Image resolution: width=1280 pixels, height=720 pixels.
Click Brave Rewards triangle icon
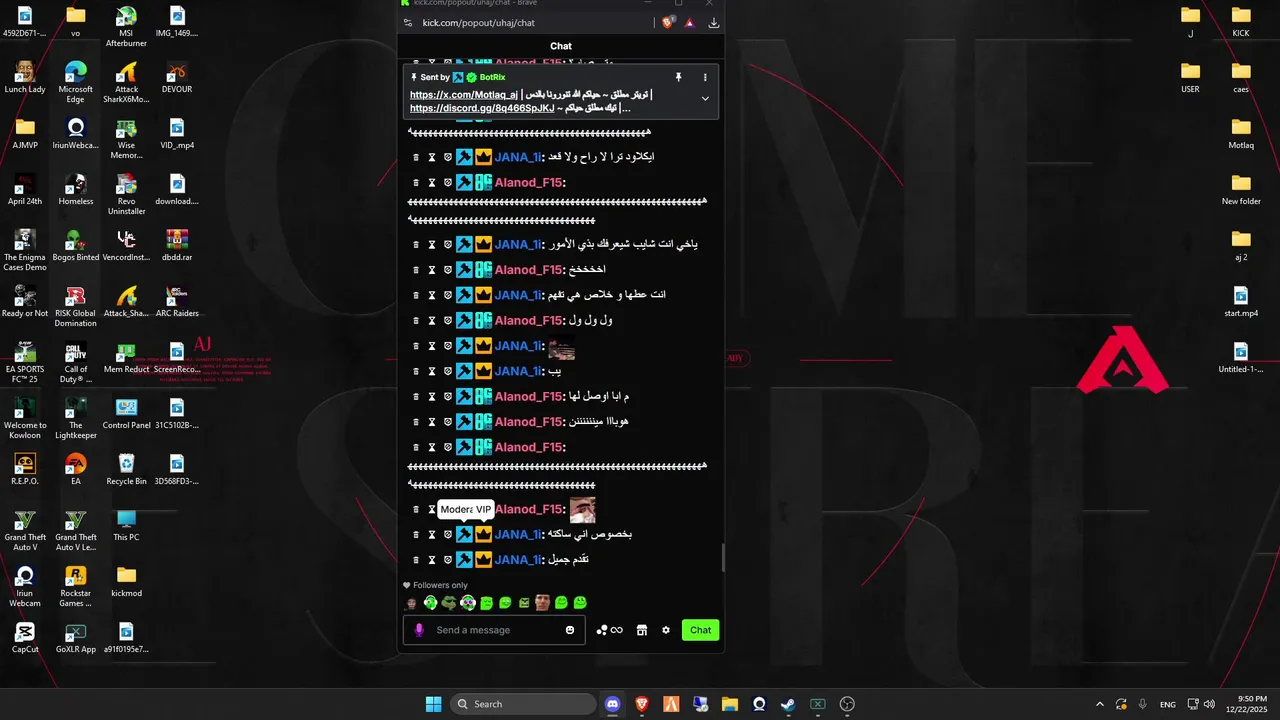pyautogui.click(x=689, y=23)
